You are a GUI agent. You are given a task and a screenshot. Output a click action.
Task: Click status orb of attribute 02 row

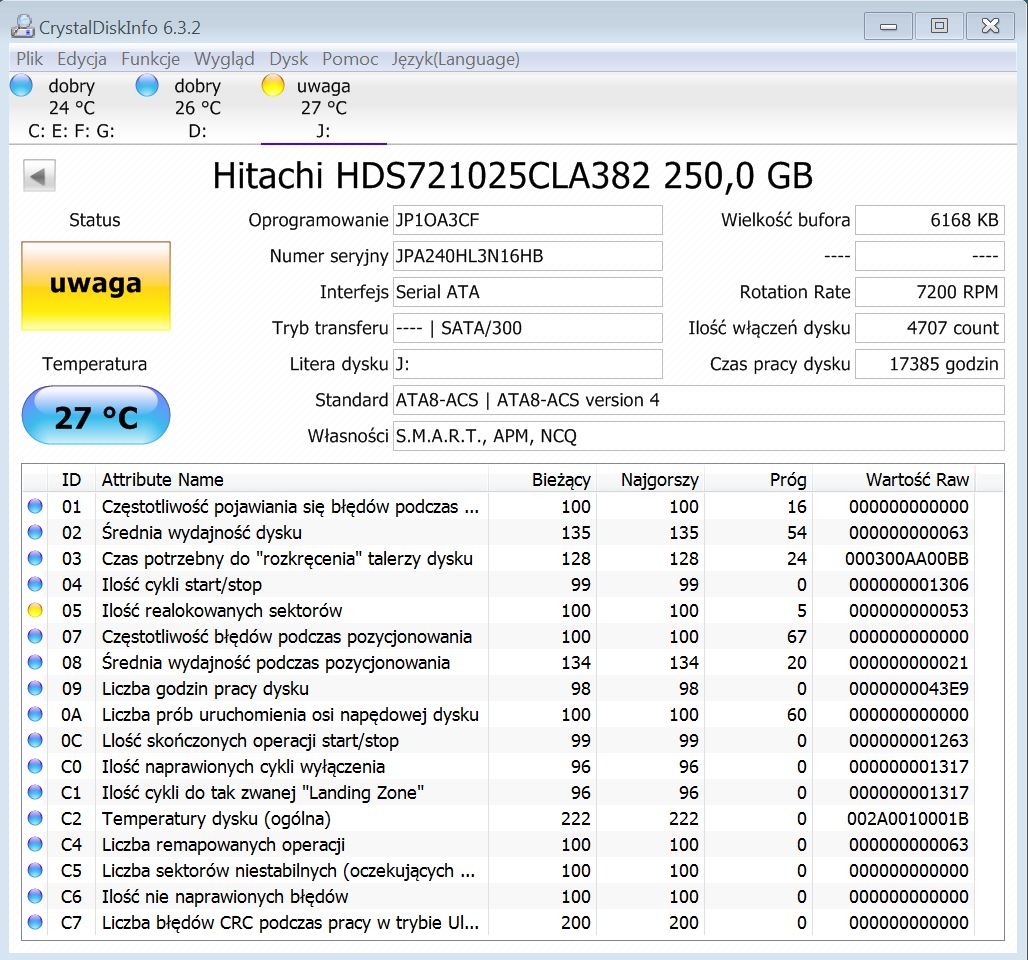pos(35,532)
